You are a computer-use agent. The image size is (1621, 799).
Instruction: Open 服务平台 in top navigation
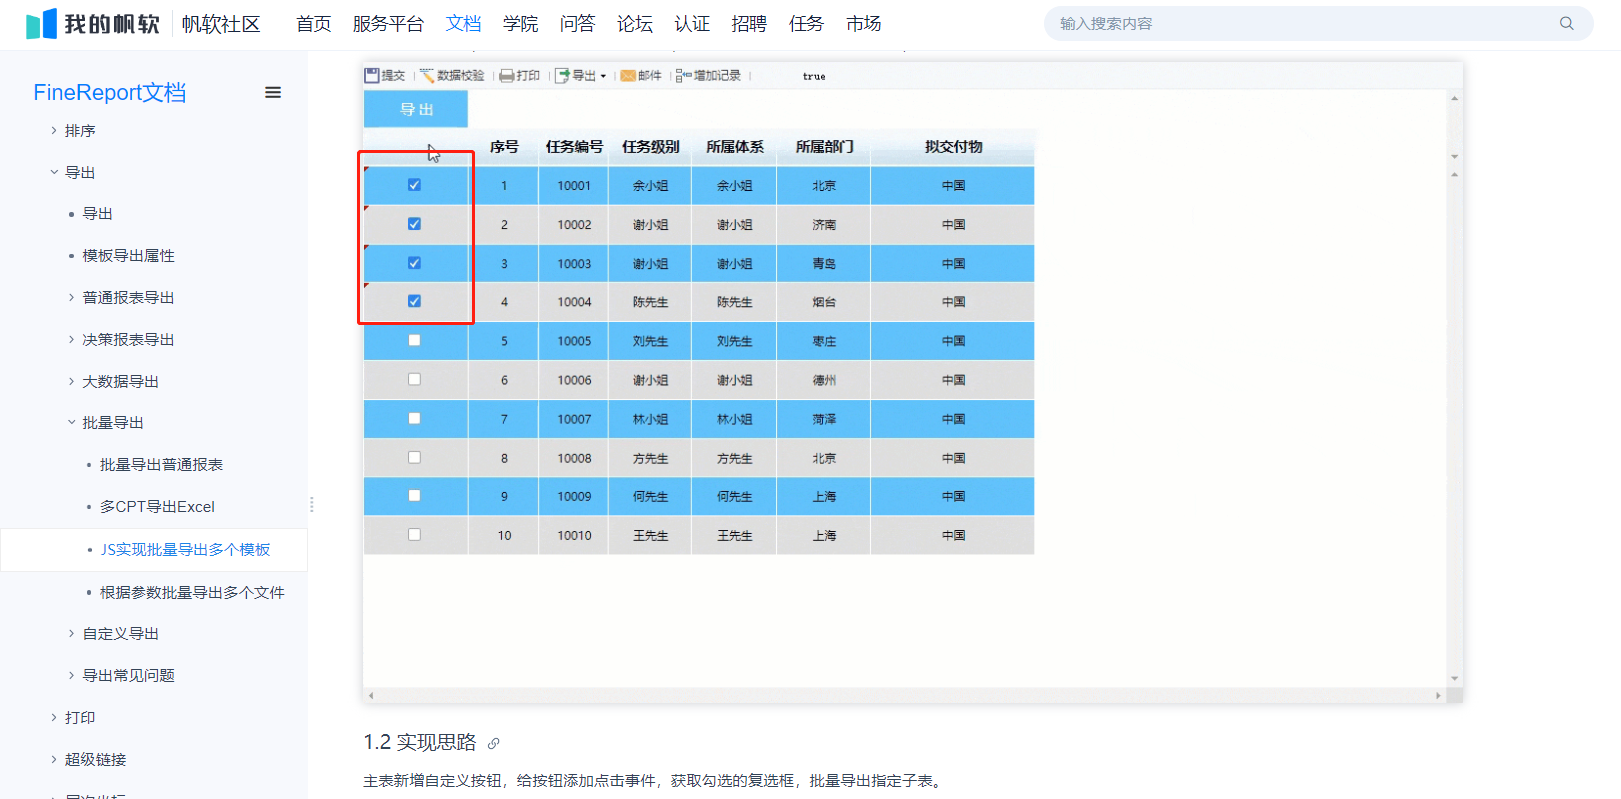(388, 24)
